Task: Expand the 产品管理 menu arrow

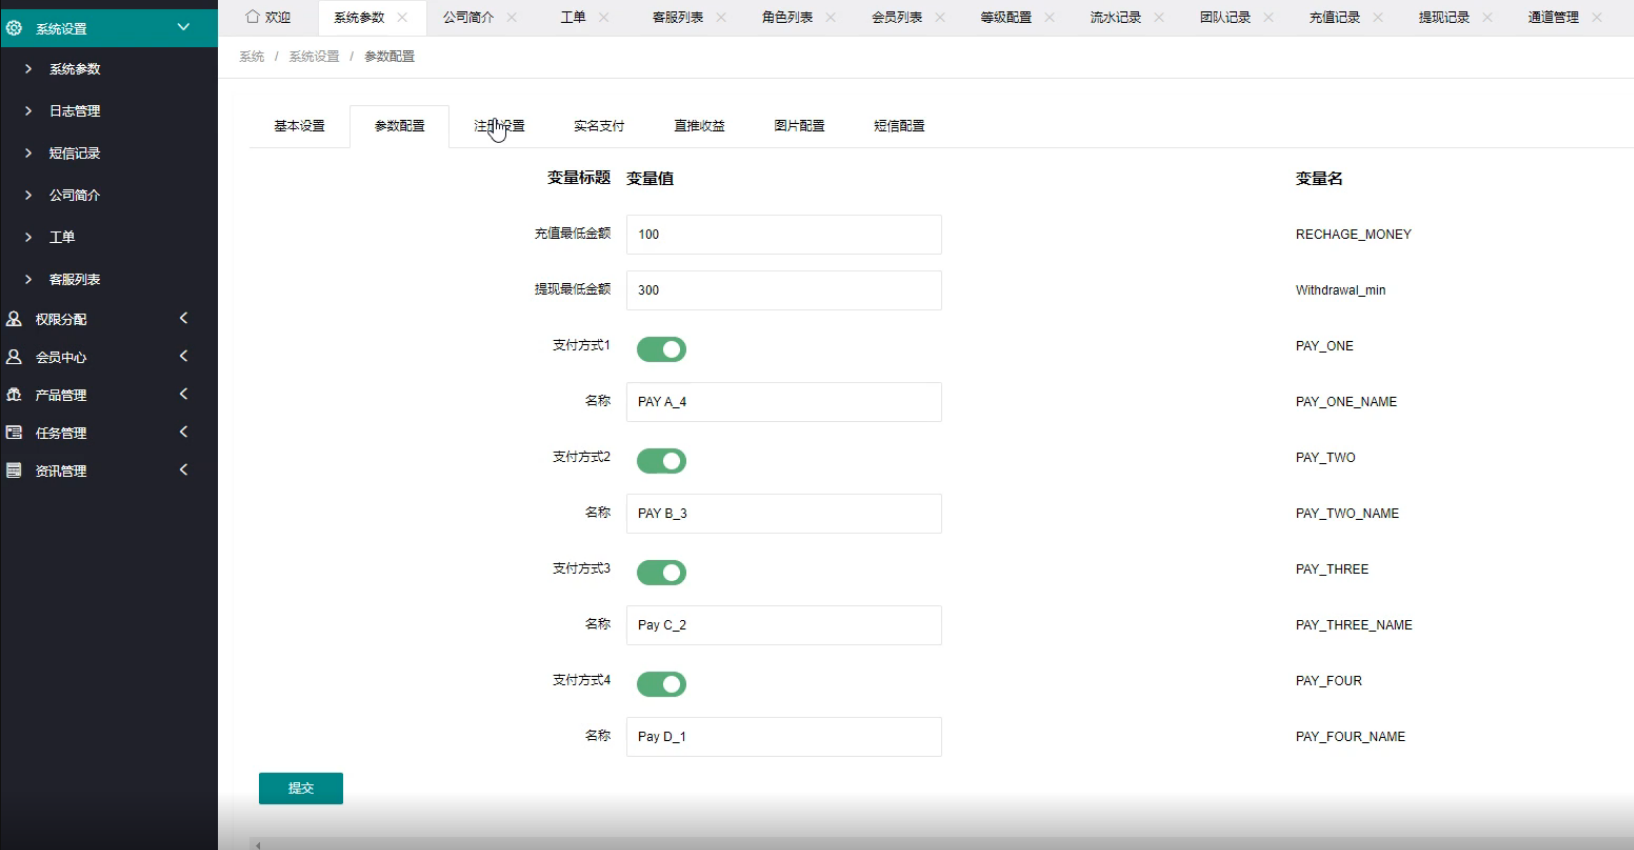Action: tap(184, 394)
